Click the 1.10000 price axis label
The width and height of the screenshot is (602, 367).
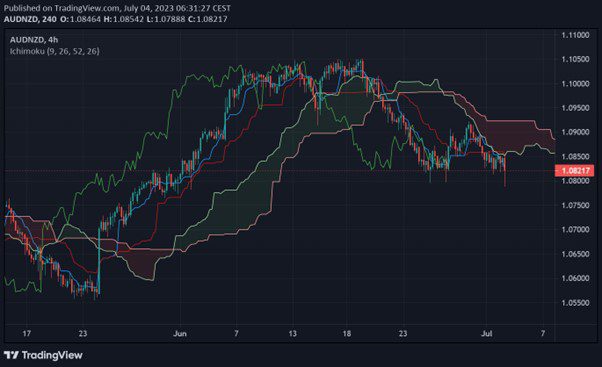(575, 84)
